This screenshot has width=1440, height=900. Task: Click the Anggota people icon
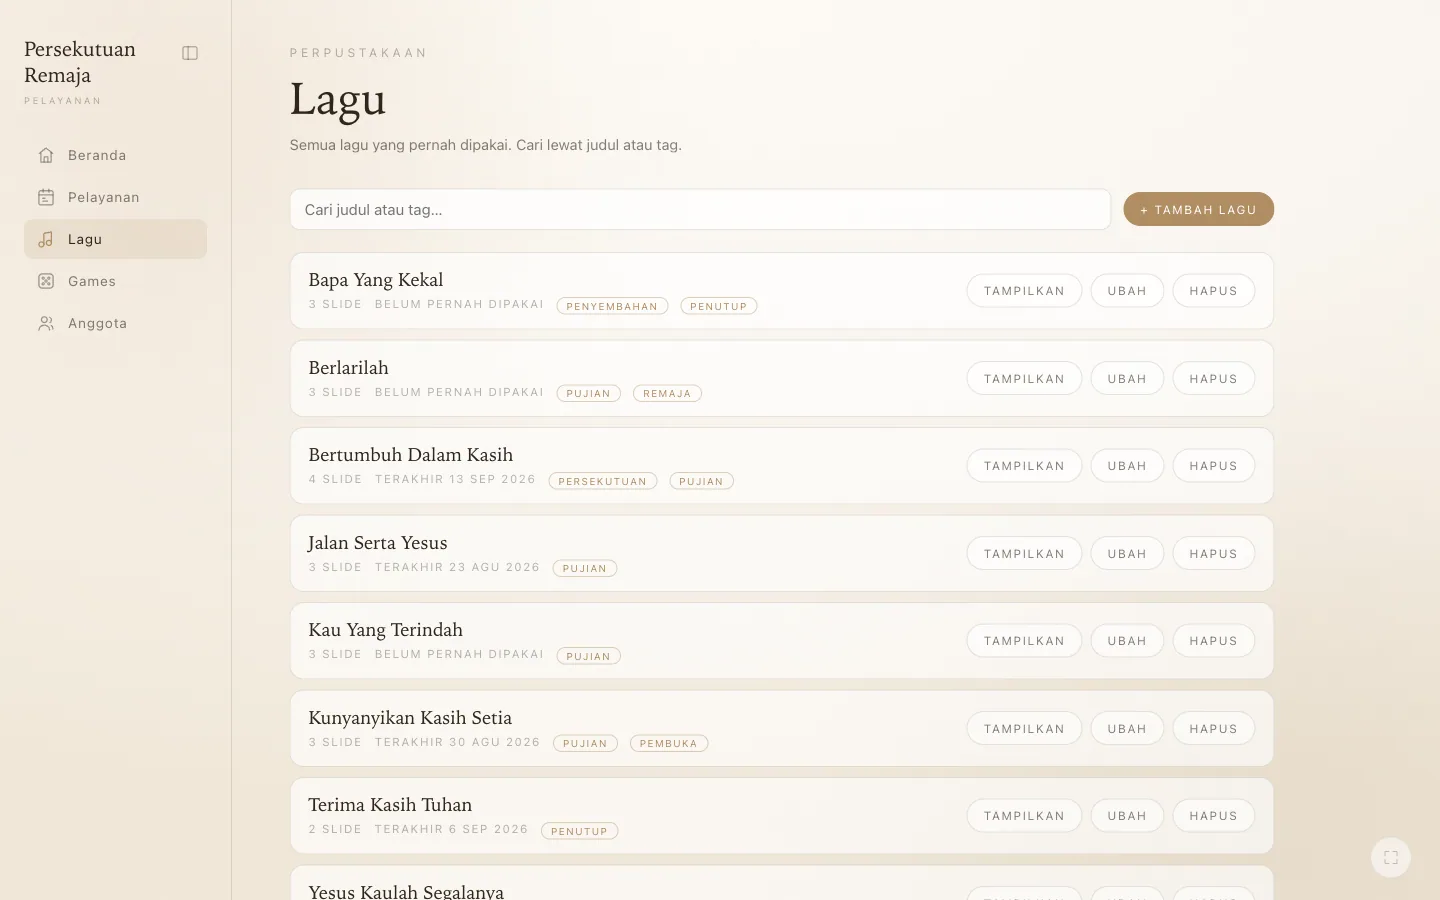coord(46,323)
